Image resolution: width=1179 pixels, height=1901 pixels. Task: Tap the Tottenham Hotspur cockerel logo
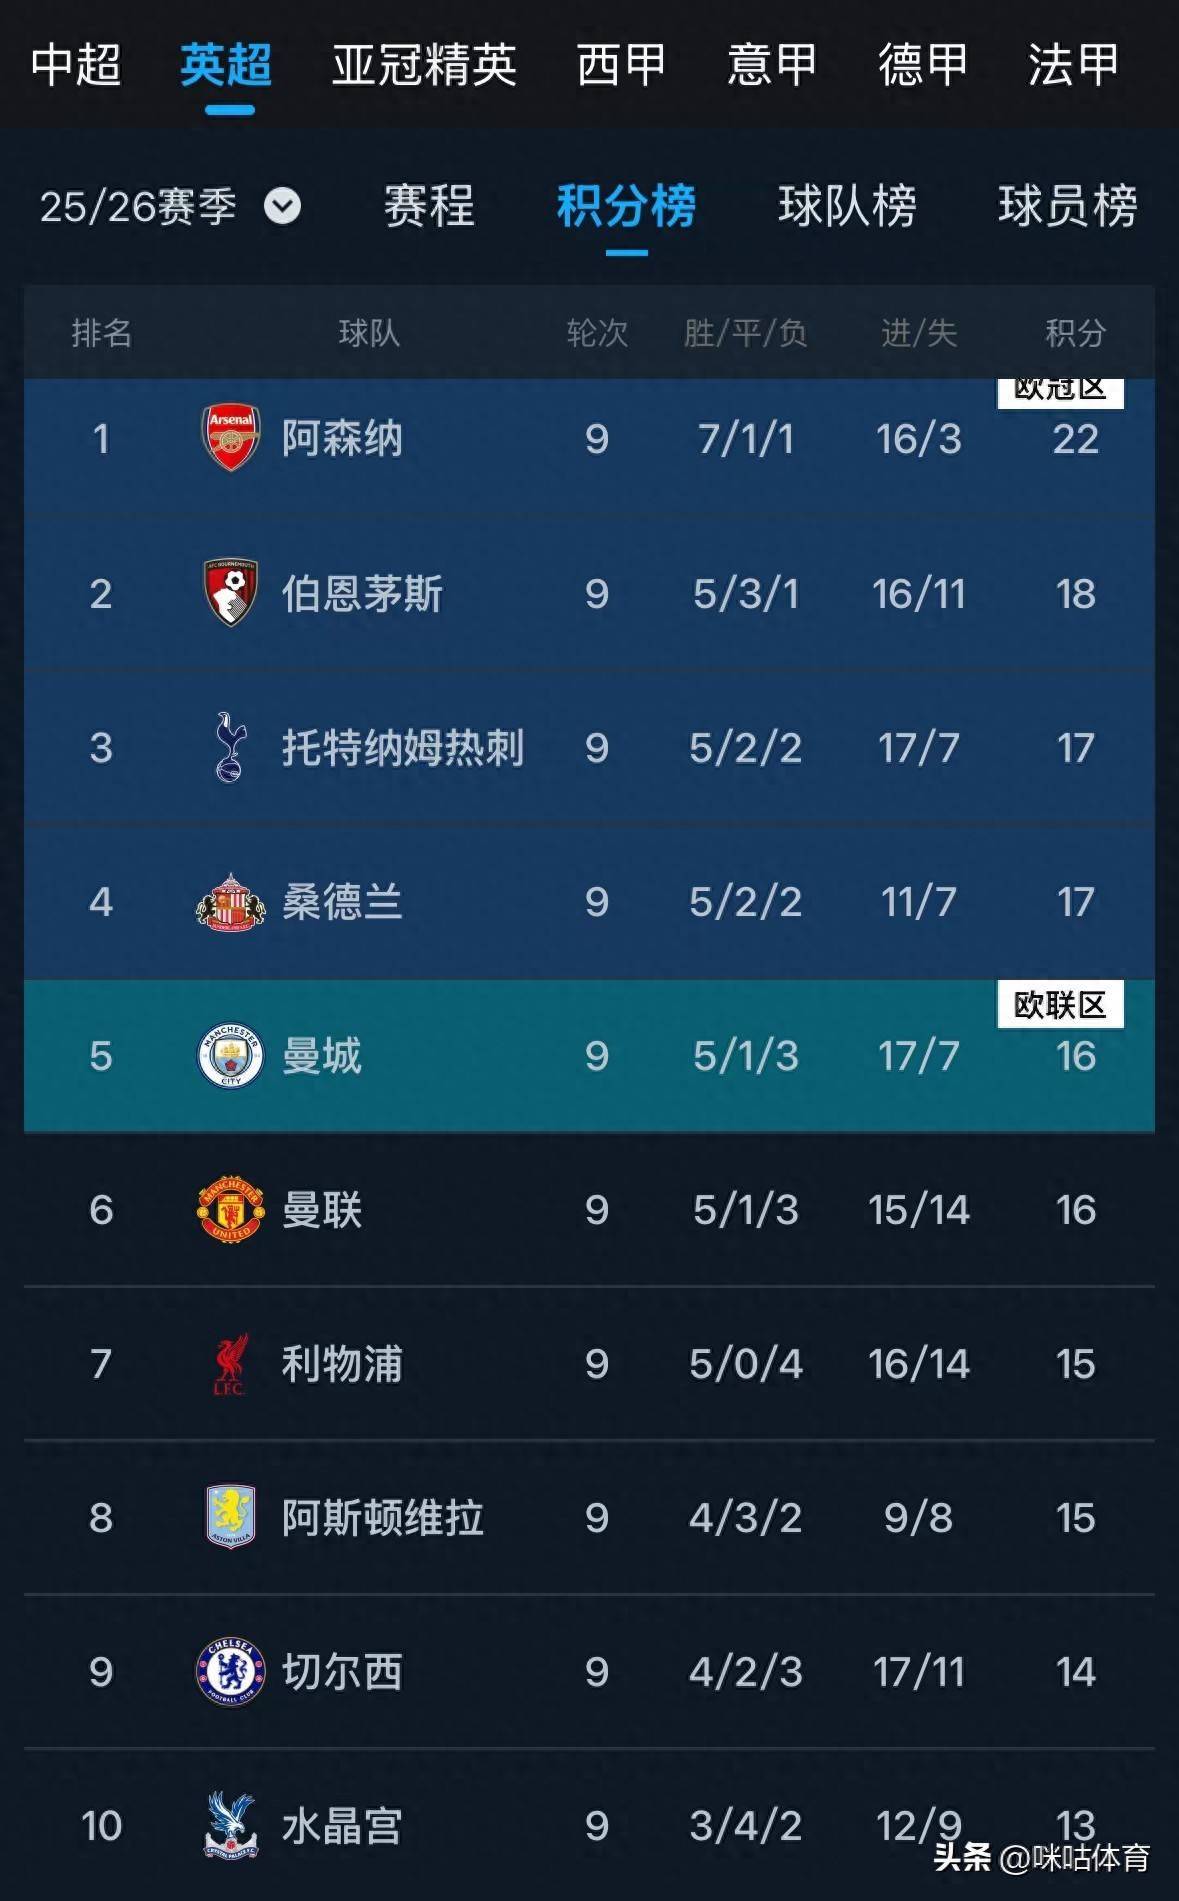pyautogui.click(x=230, y=747)
